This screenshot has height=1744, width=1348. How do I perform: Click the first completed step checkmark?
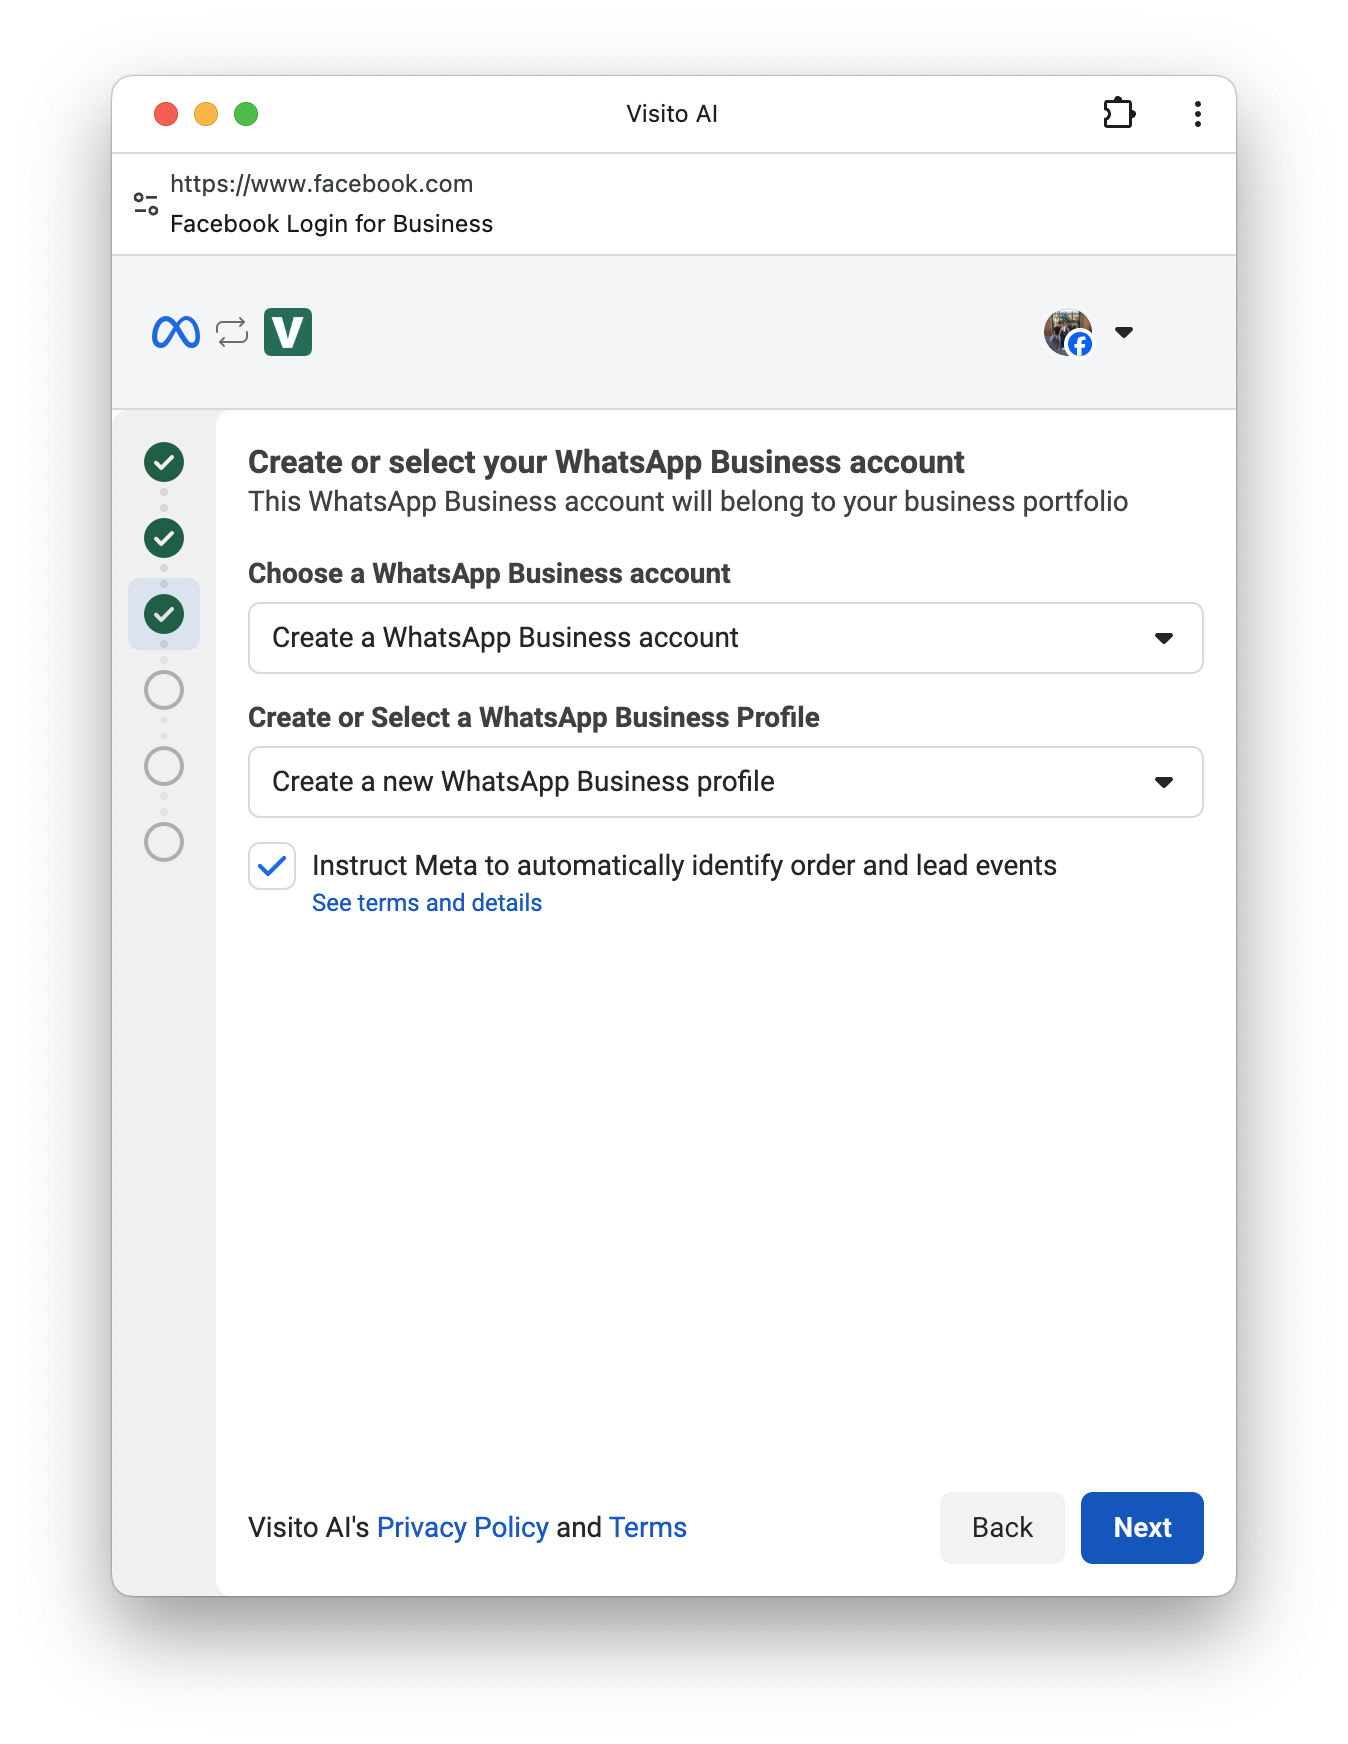164,462
